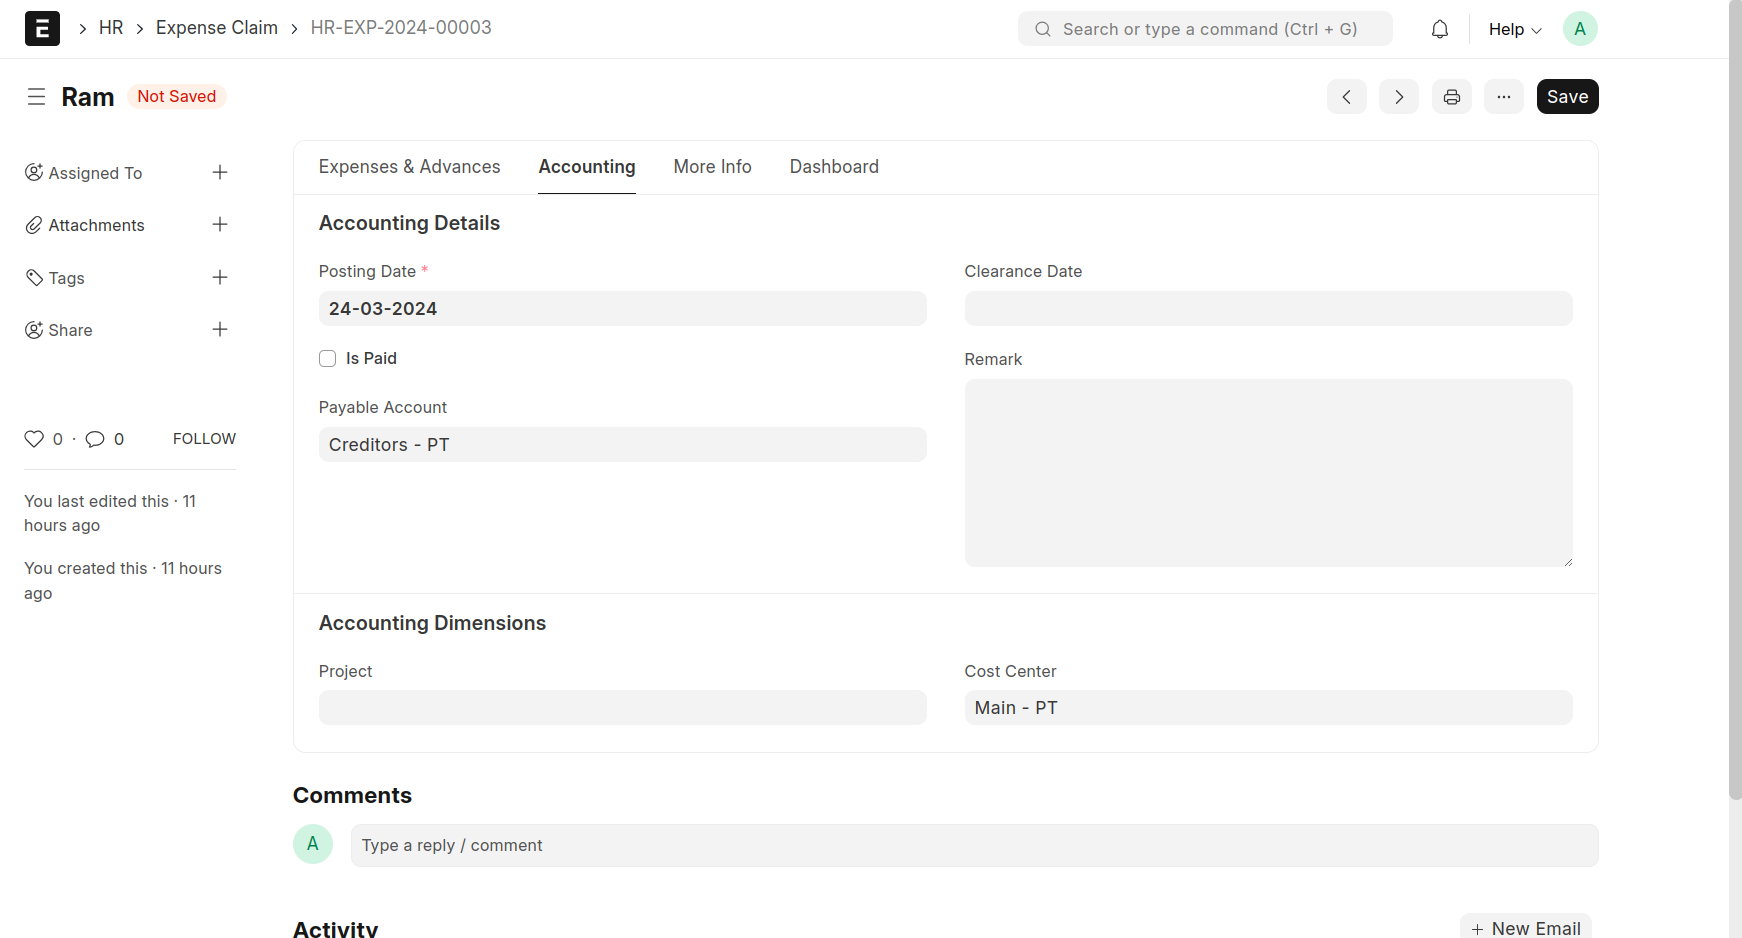Switch to Expenses & Advances tab
Viewport: 1742px width, 938px height.
point(409,167)
